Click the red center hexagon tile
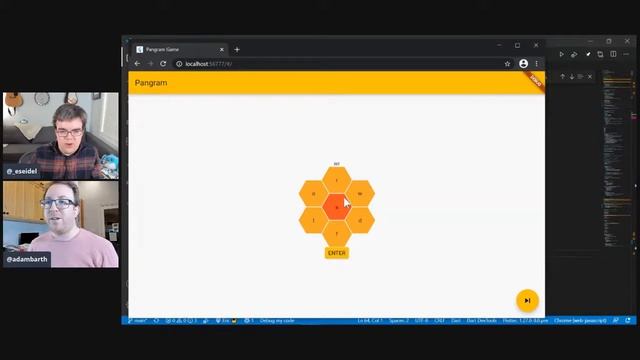 (x=337, y=207)
